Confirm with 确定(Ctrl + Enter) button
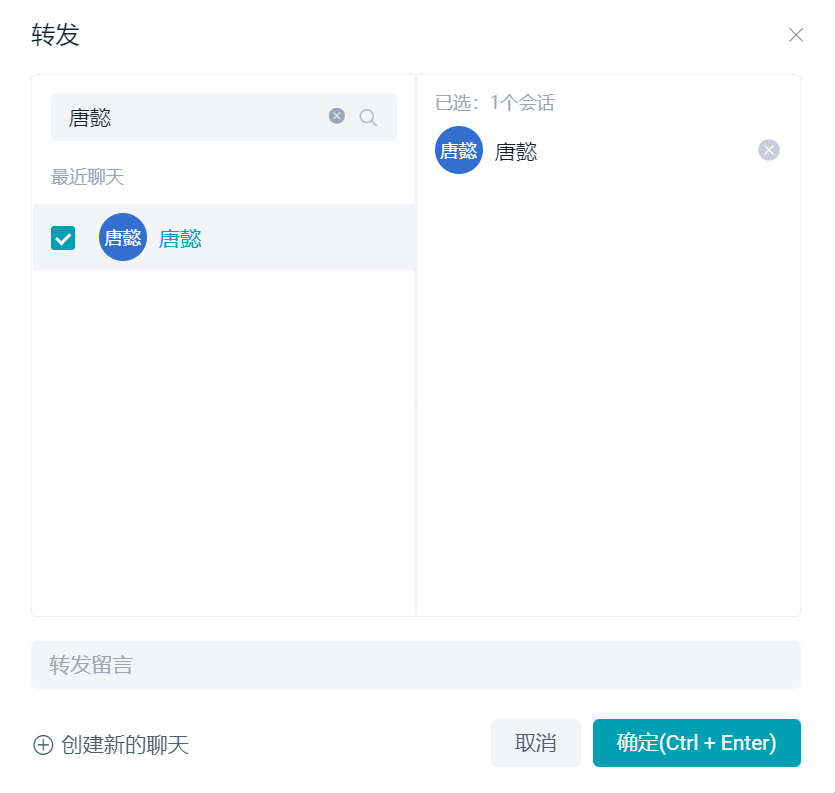This screenshot has width=835, height=793. 697,742
